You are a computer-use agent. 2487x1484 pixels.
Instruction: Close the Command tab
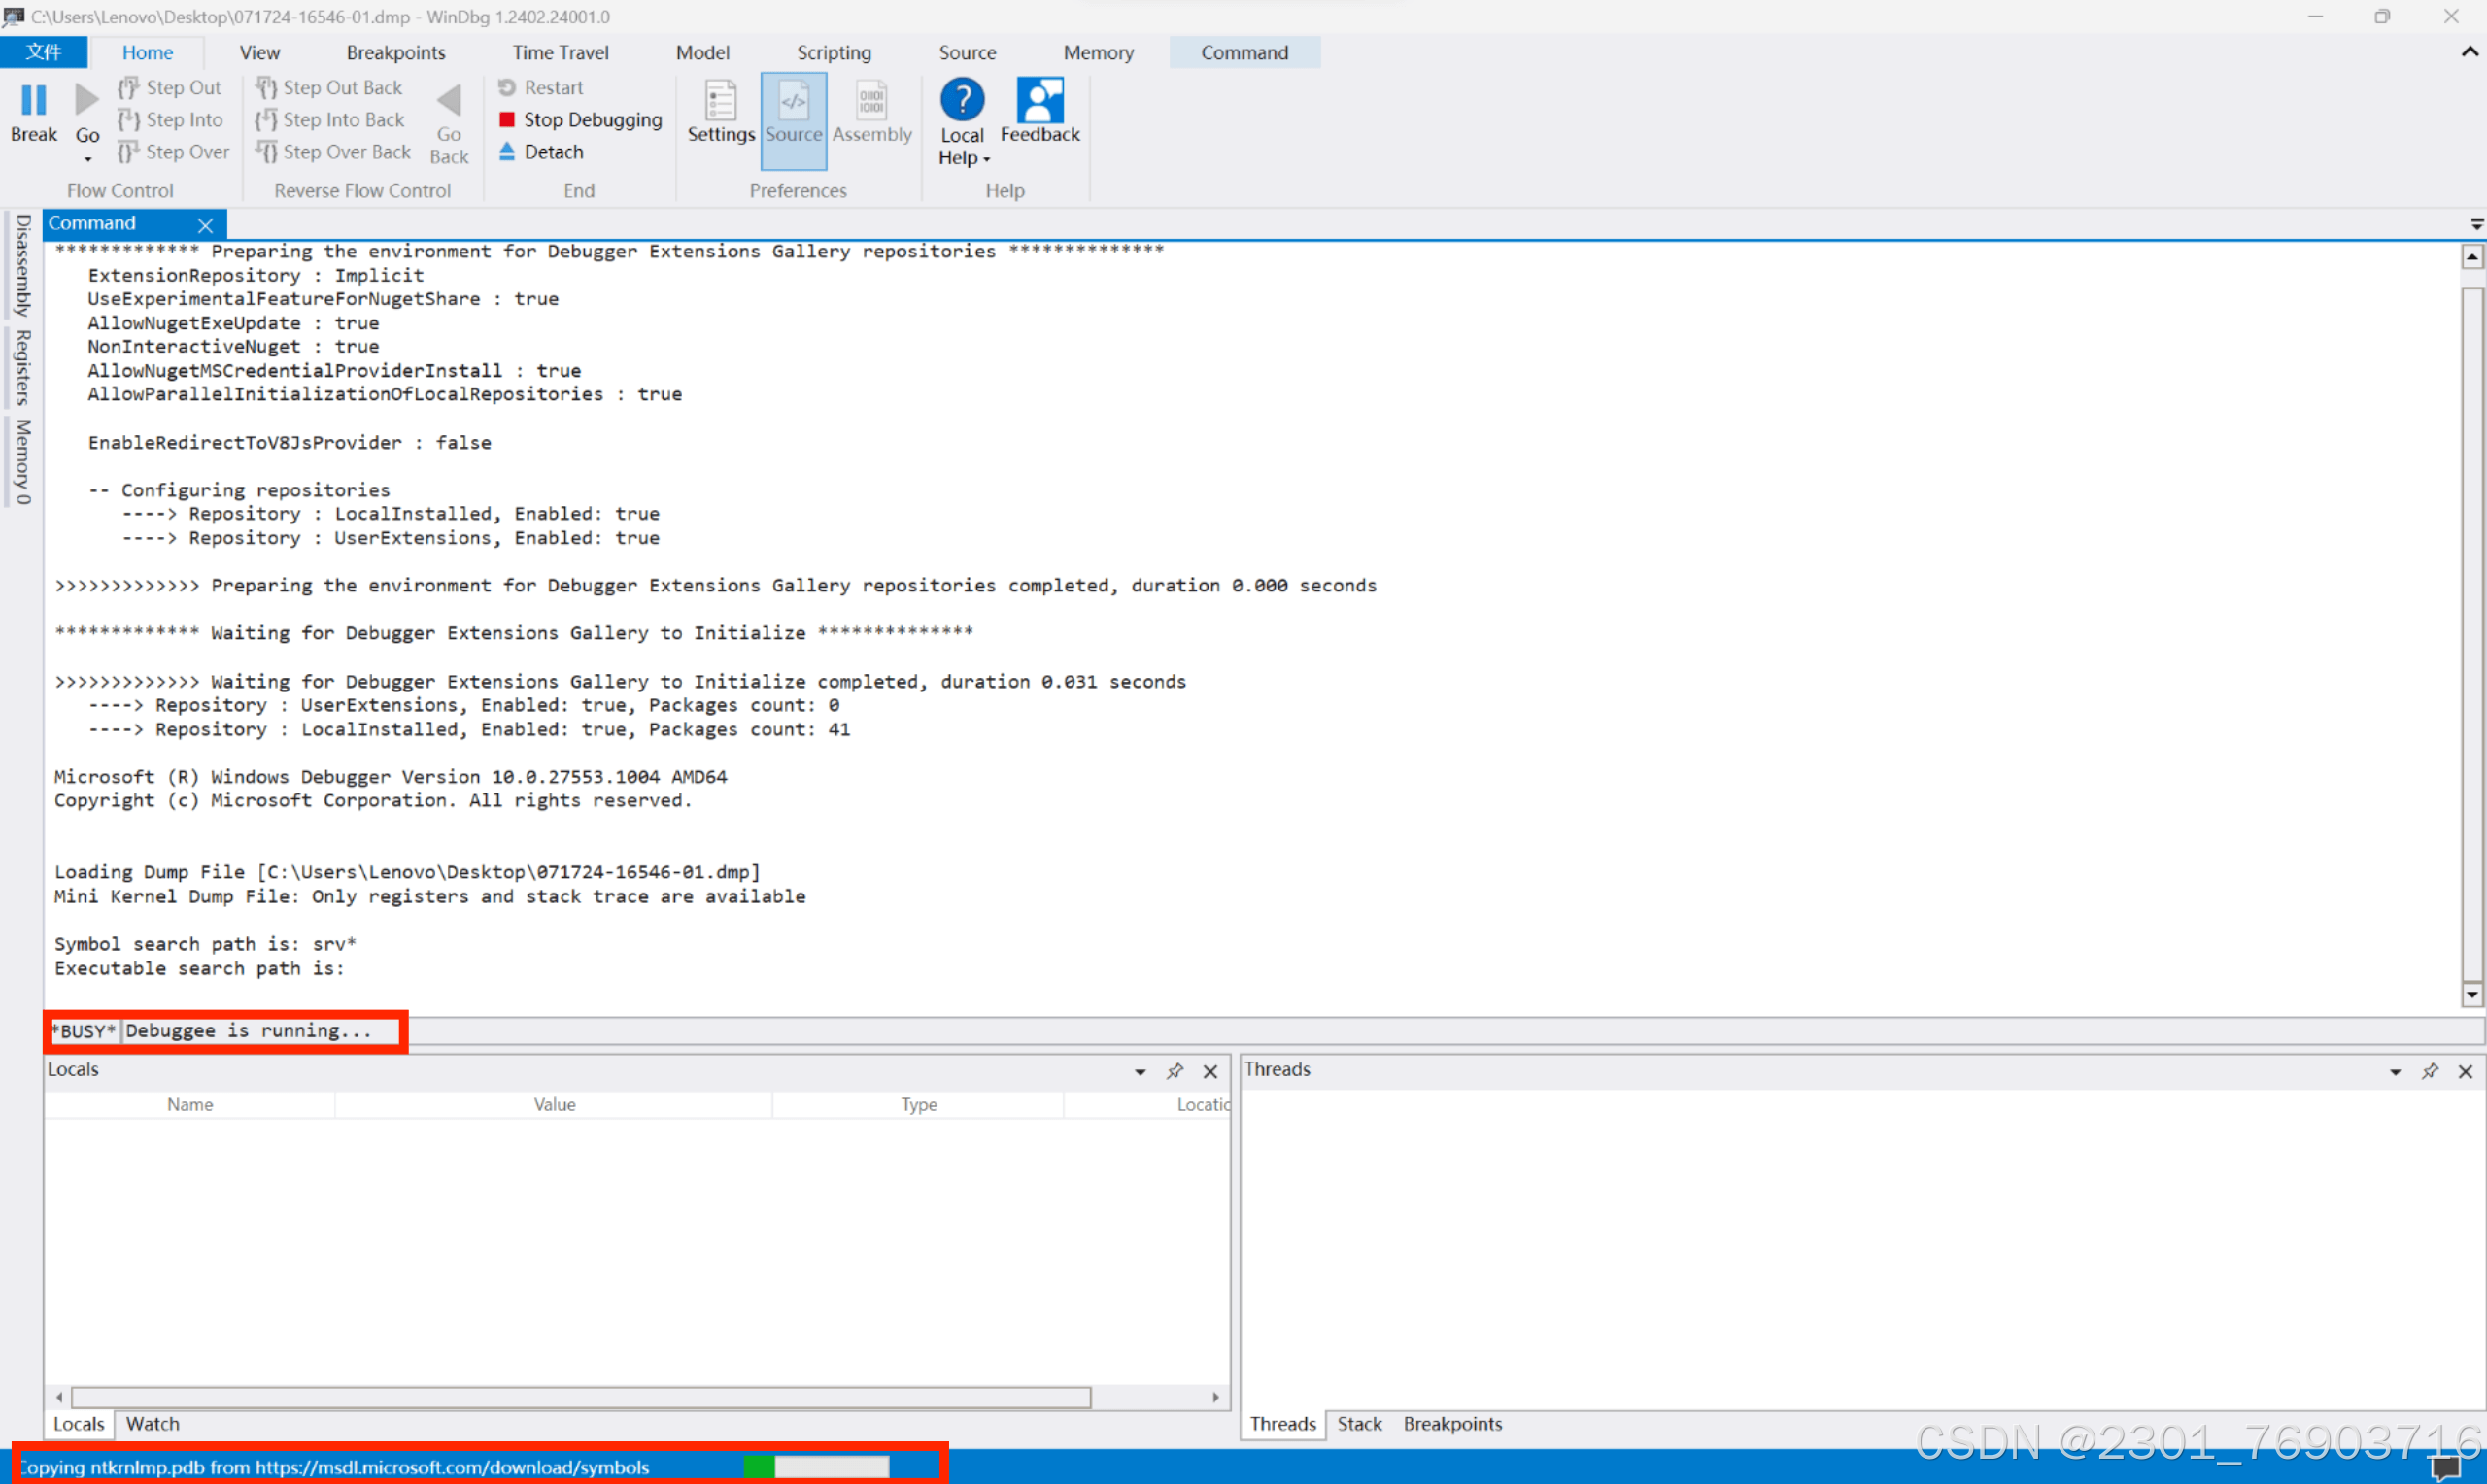coord(205,225)
